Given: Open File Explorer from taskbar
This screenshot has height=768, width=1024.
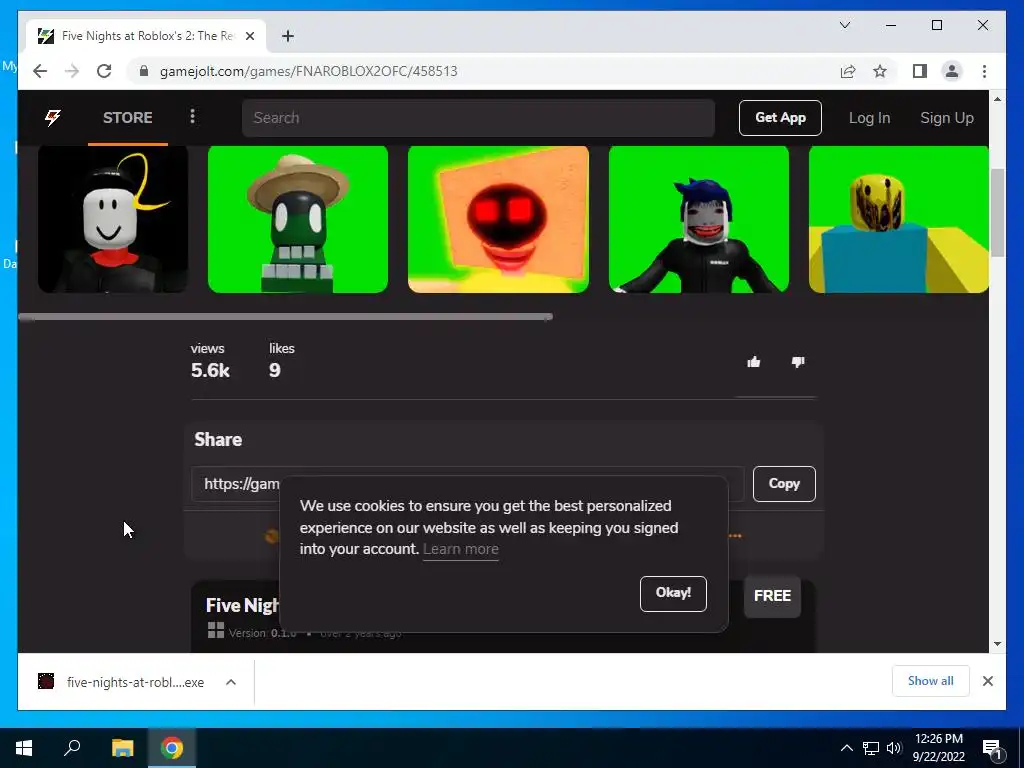Looking at the screenshot, I should [x=122, y=748].
